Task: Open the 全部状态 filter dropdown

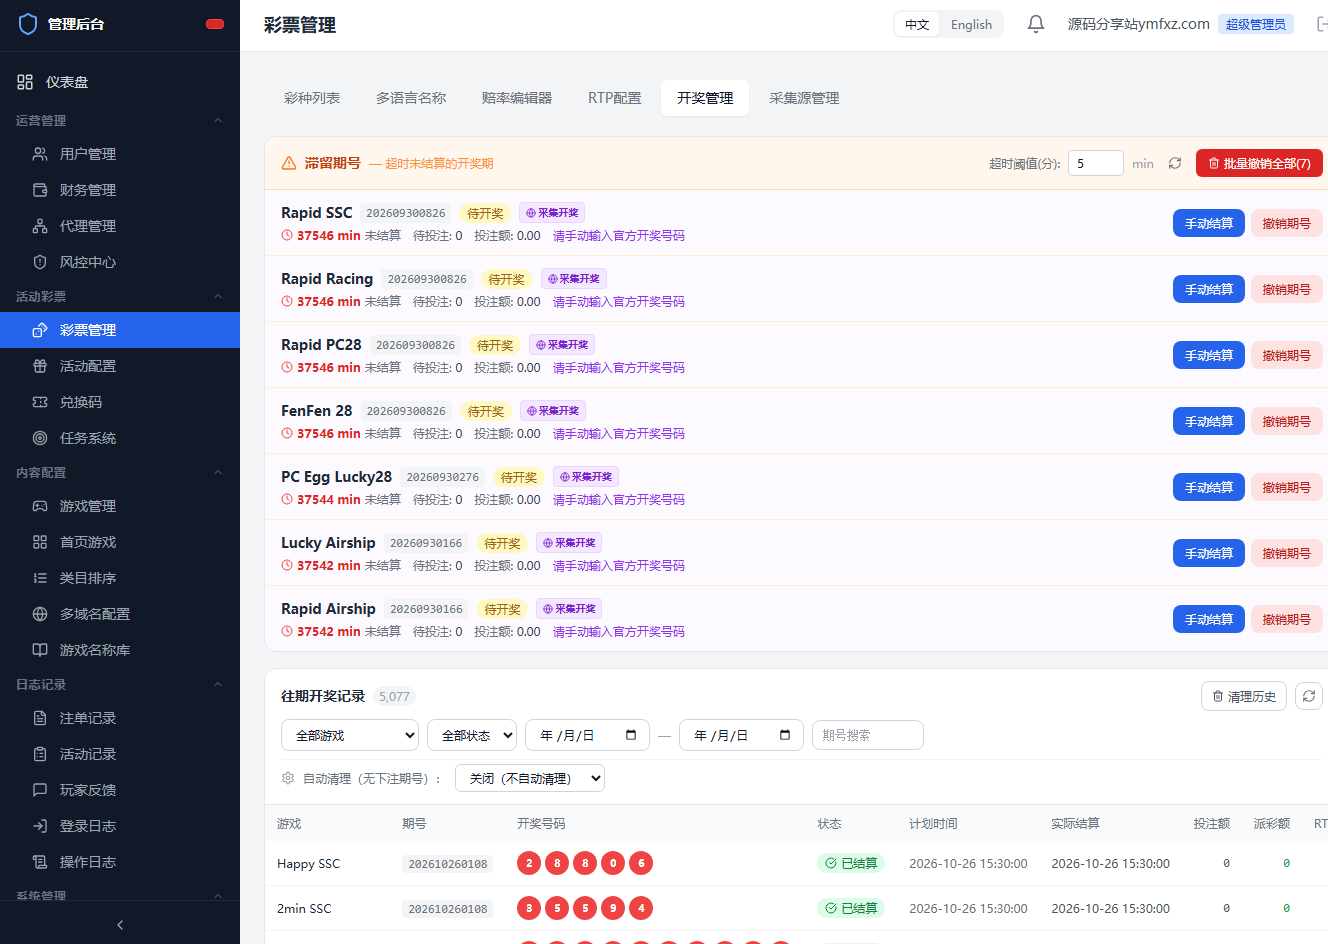Action: (x=472, y=735)
